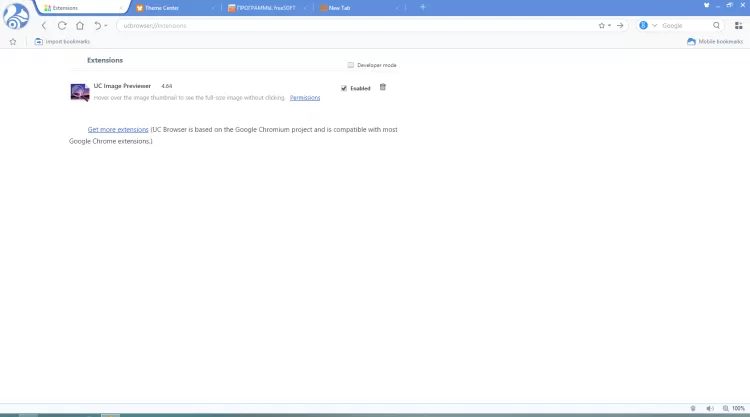Switch to the New Tab tab

358,8
